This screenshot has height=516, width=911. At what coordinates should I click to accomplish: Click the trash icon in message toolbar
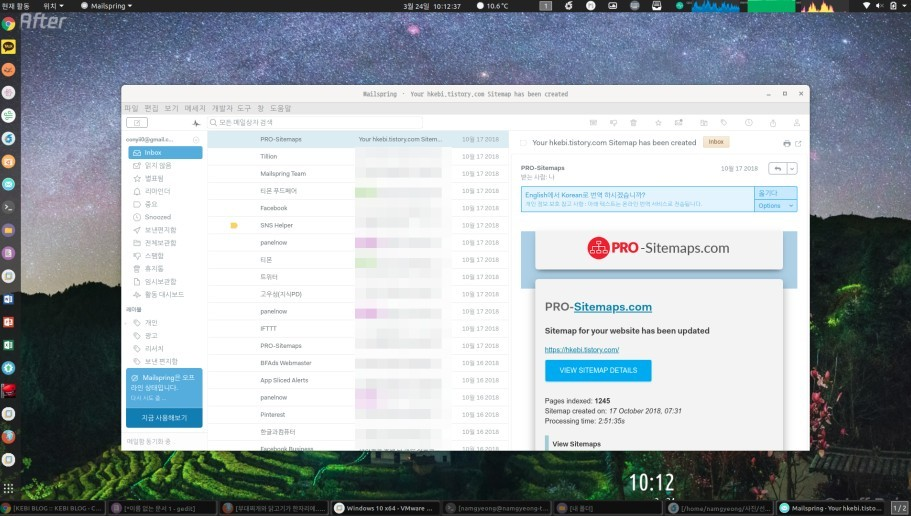[633, 123]
